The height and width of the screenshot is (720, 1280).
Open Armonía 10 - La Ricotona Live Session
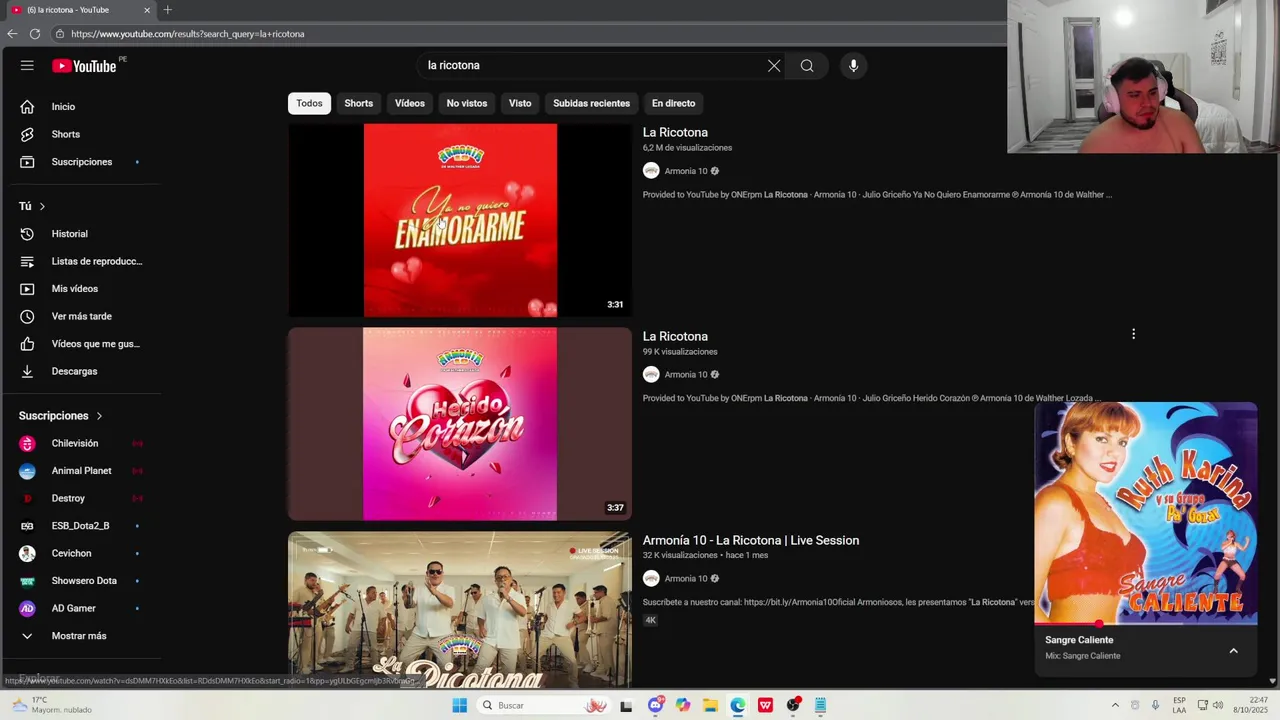pyautogui.click(x=751, y=540)
